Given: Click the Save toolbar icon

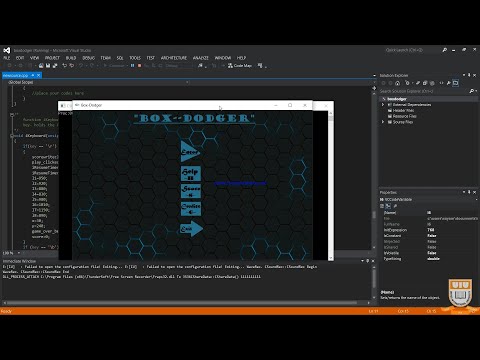Looking at the screenshot, I should [48, 66].
